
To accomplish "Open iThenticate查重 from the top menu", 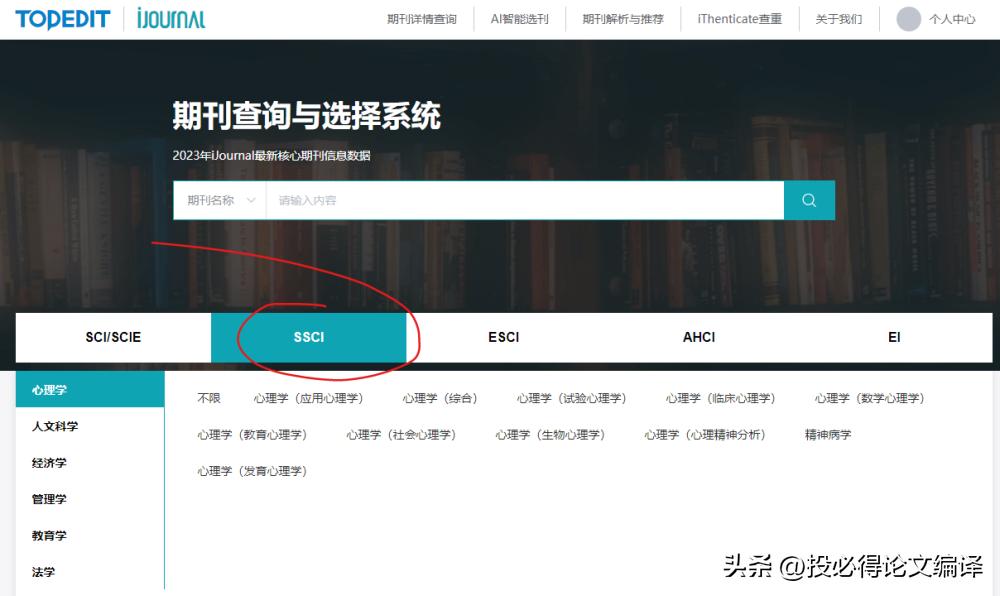I will [x=738, y=18].
